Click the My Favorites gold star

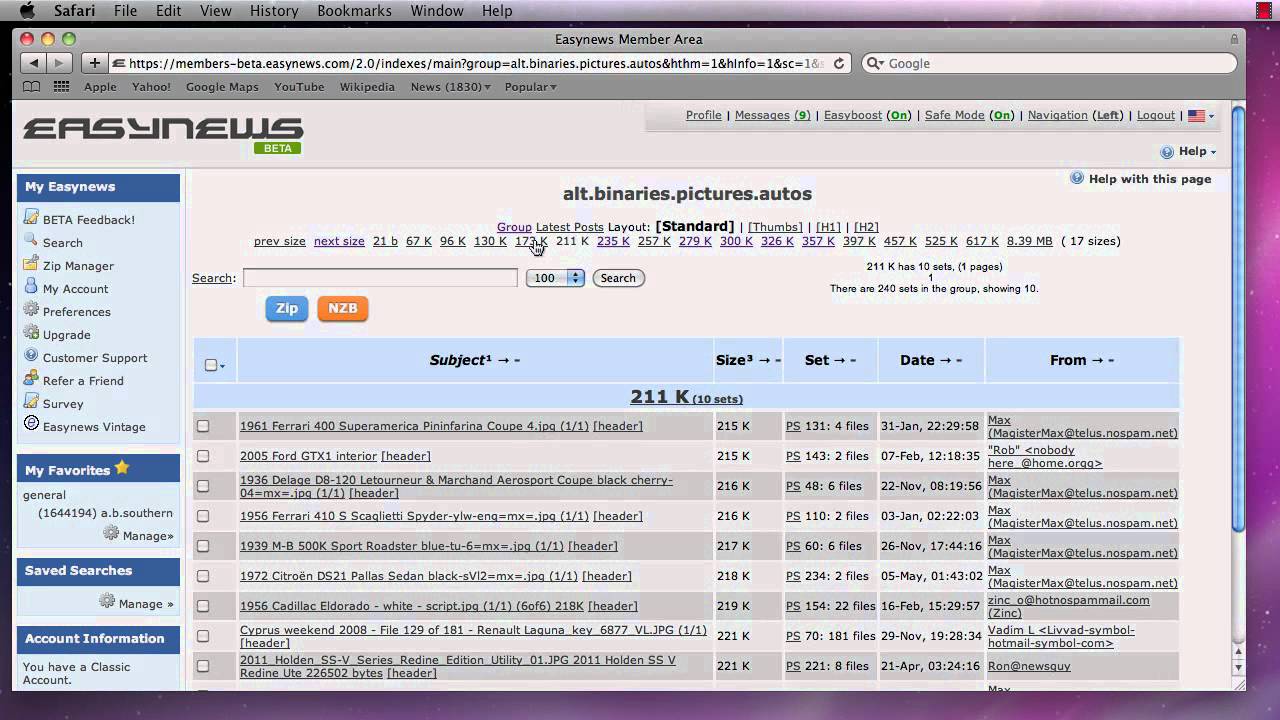tap(122, 468)
